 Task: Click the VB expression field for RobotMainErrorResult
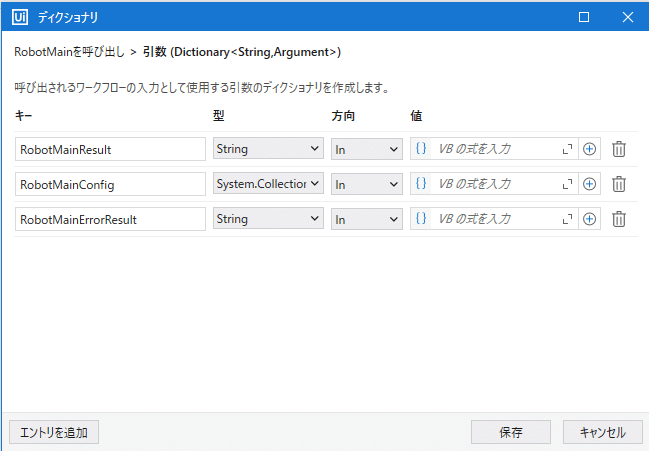[x=495, y=219]
